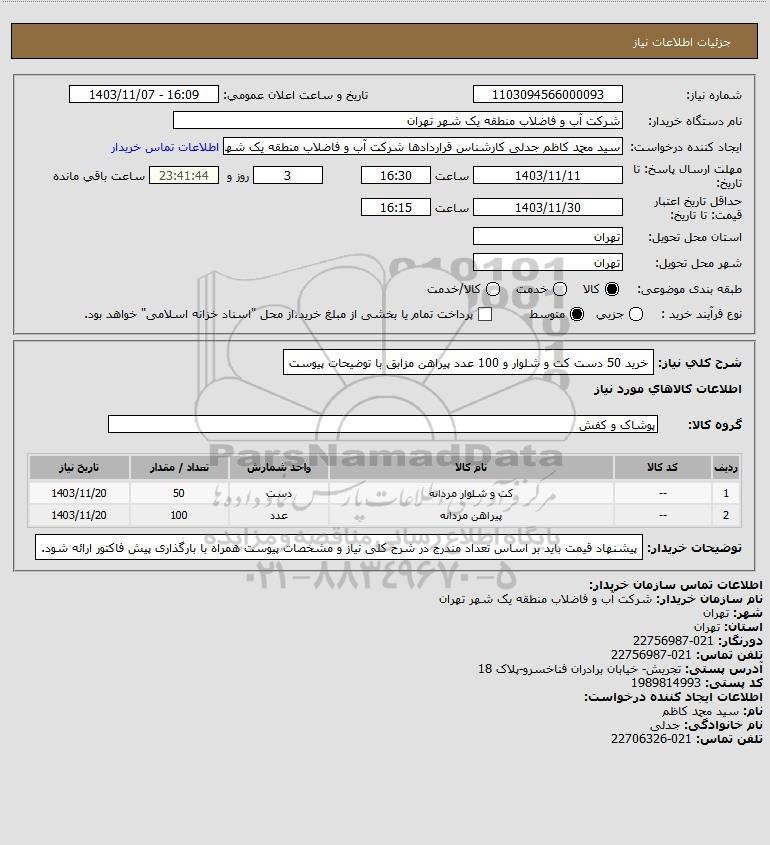Image resolution: width=770 pixels, height=845 pixels.
Task: Click the need date of row 1
Action: (79, 493)
